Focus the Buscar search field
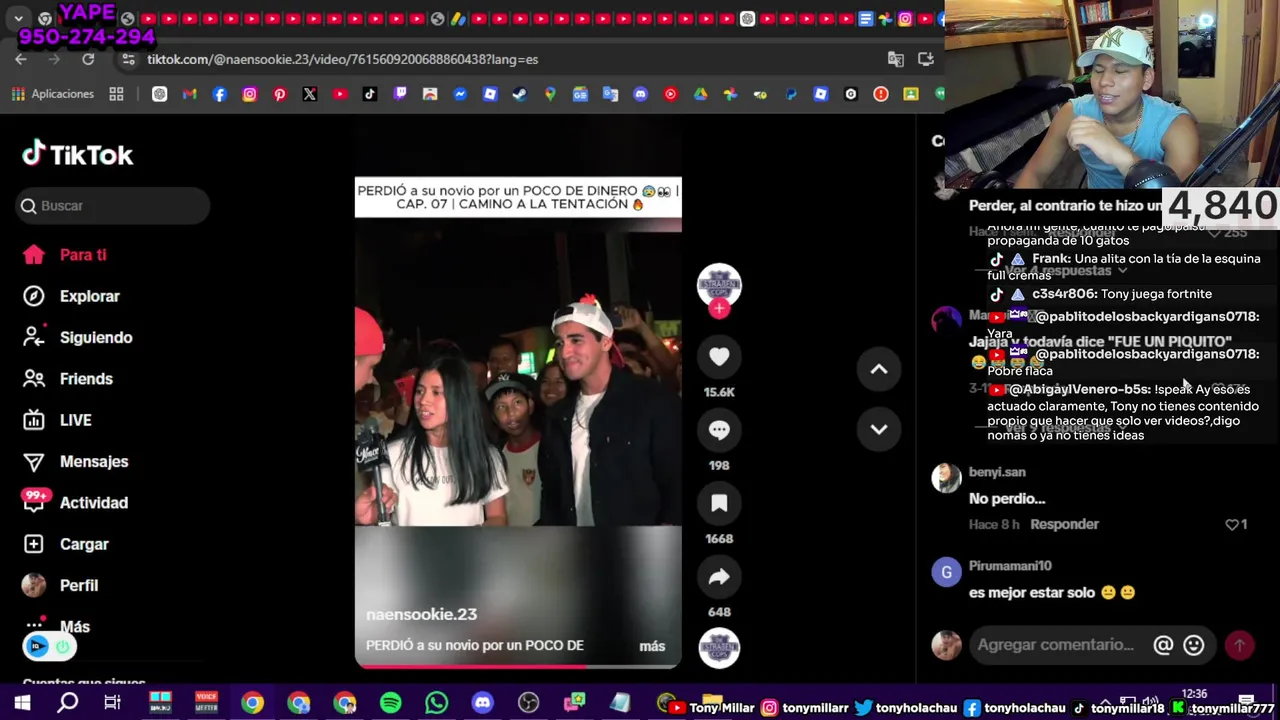This screenshot has width=1280, height=720. pyautogui.click(x=112, y=205)
